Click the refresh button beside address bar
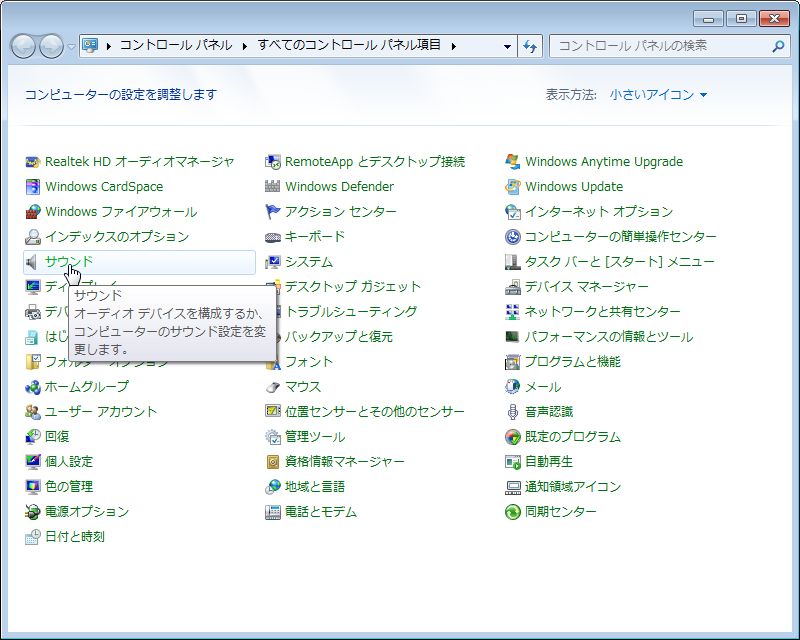 (530, 46)
